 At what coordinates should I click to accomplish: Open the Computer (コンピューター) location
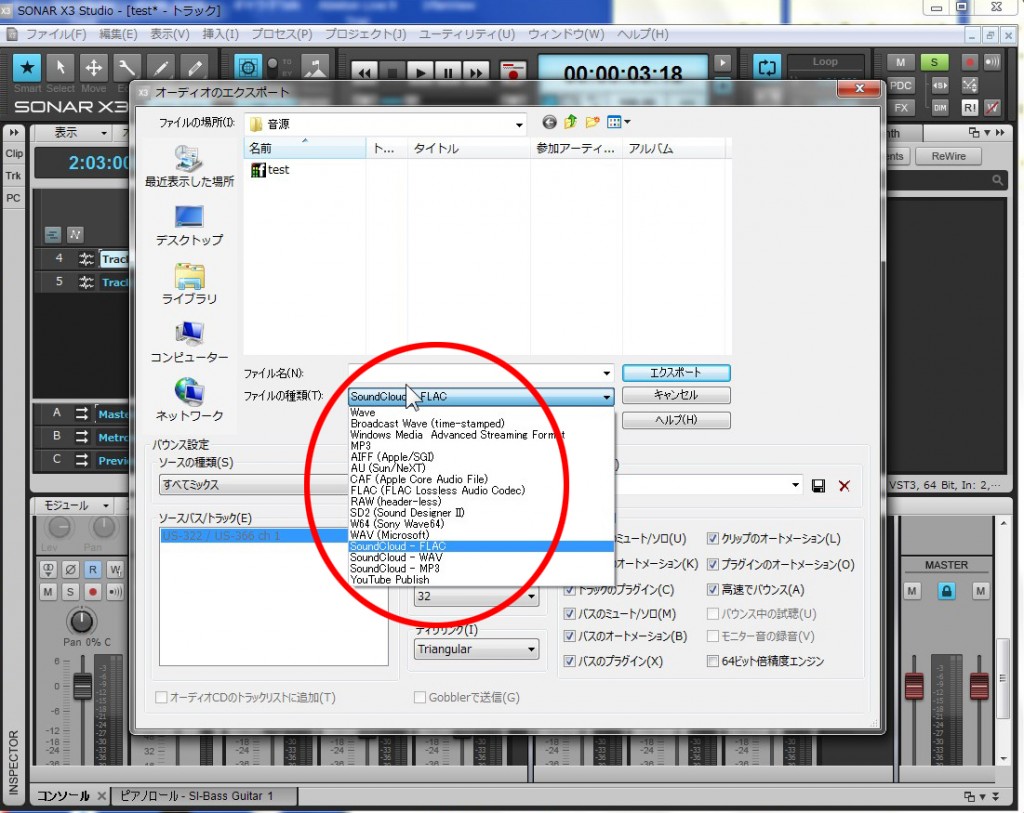click(x=189, y=343)
